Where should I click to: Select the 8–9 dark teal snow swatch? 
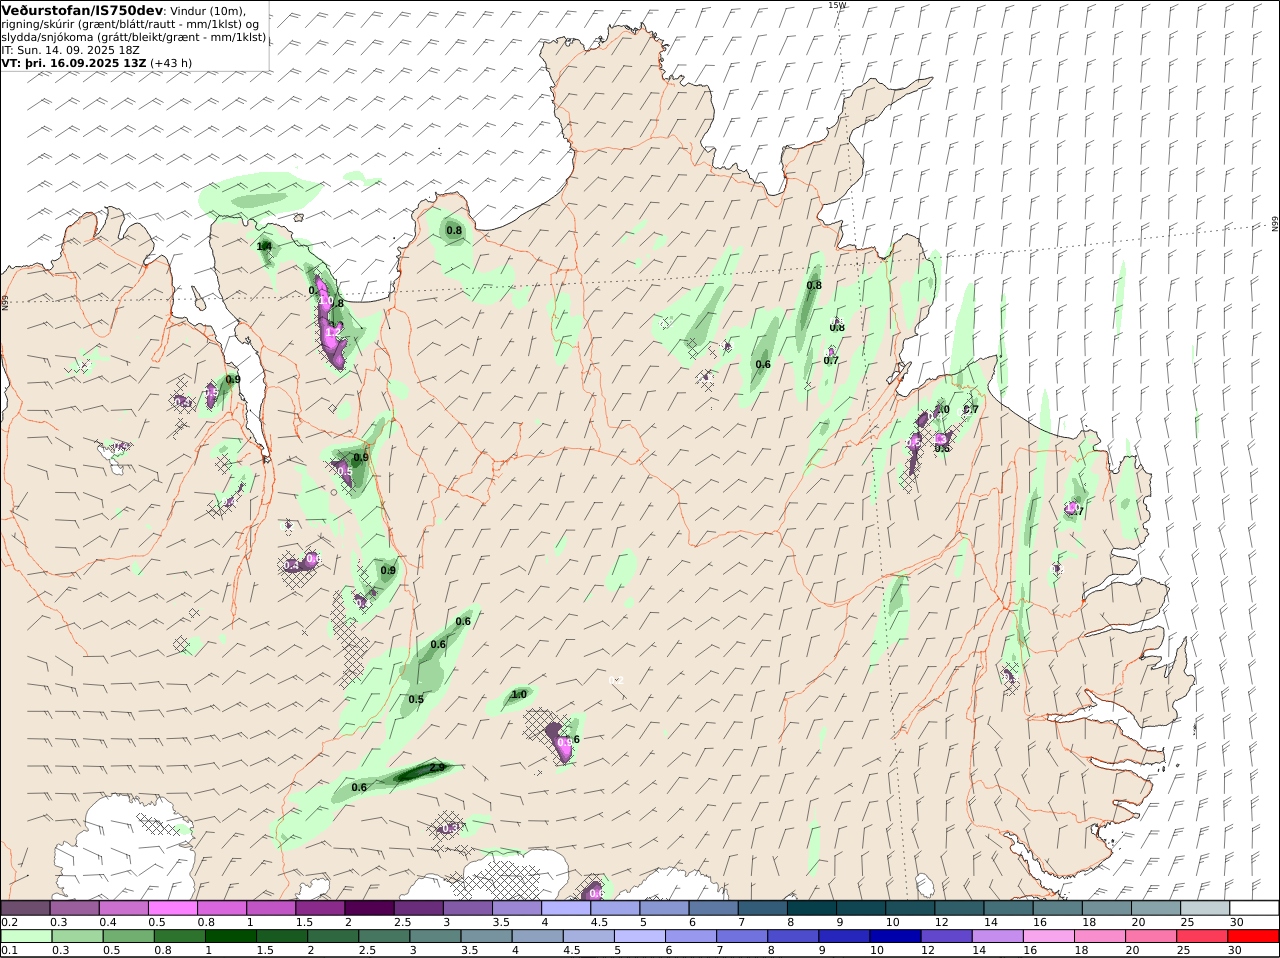(x=812, y=908)
